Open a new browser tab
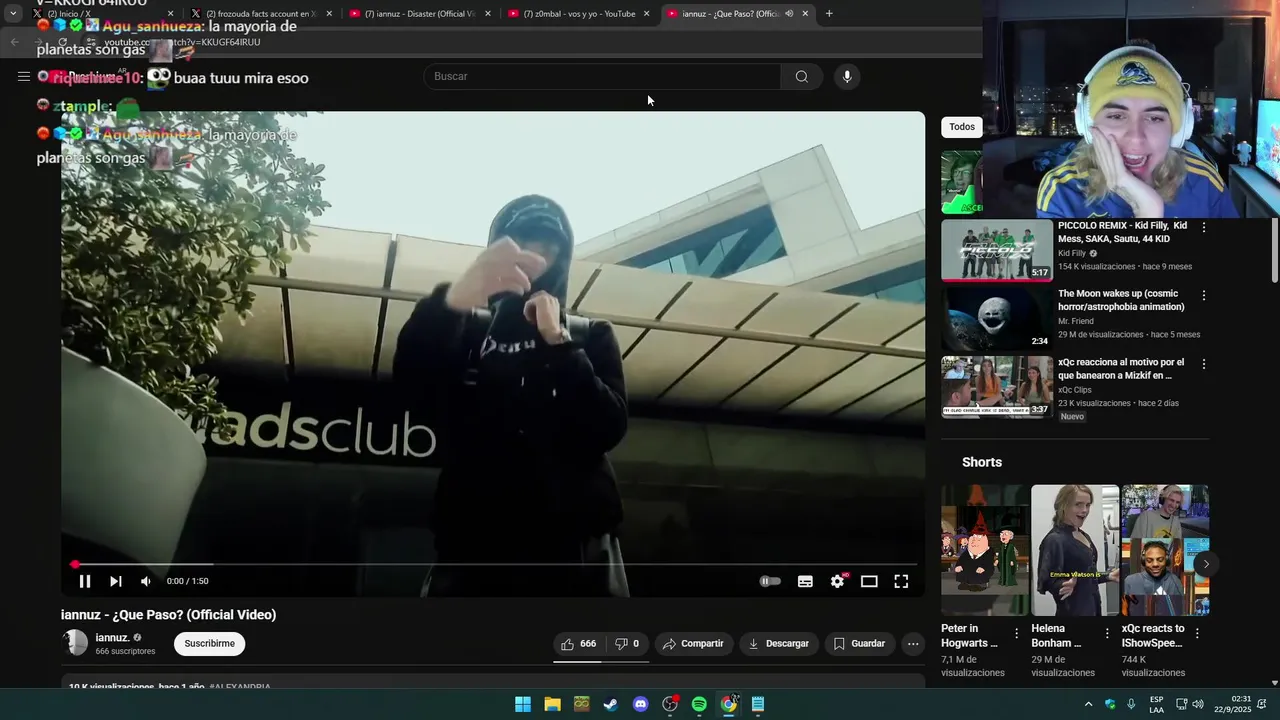Viewport: 1280px width, 720px height. point(829,14)
